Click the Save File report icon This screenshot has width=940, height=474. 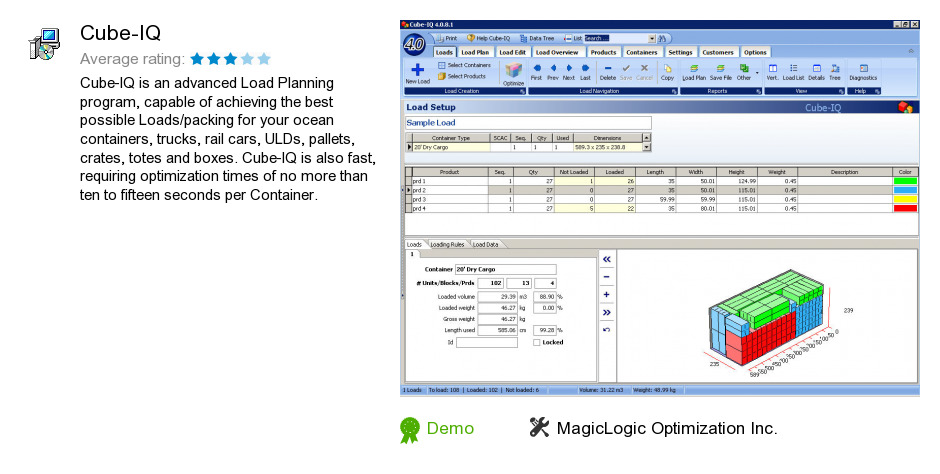click(x=721, y=68)
